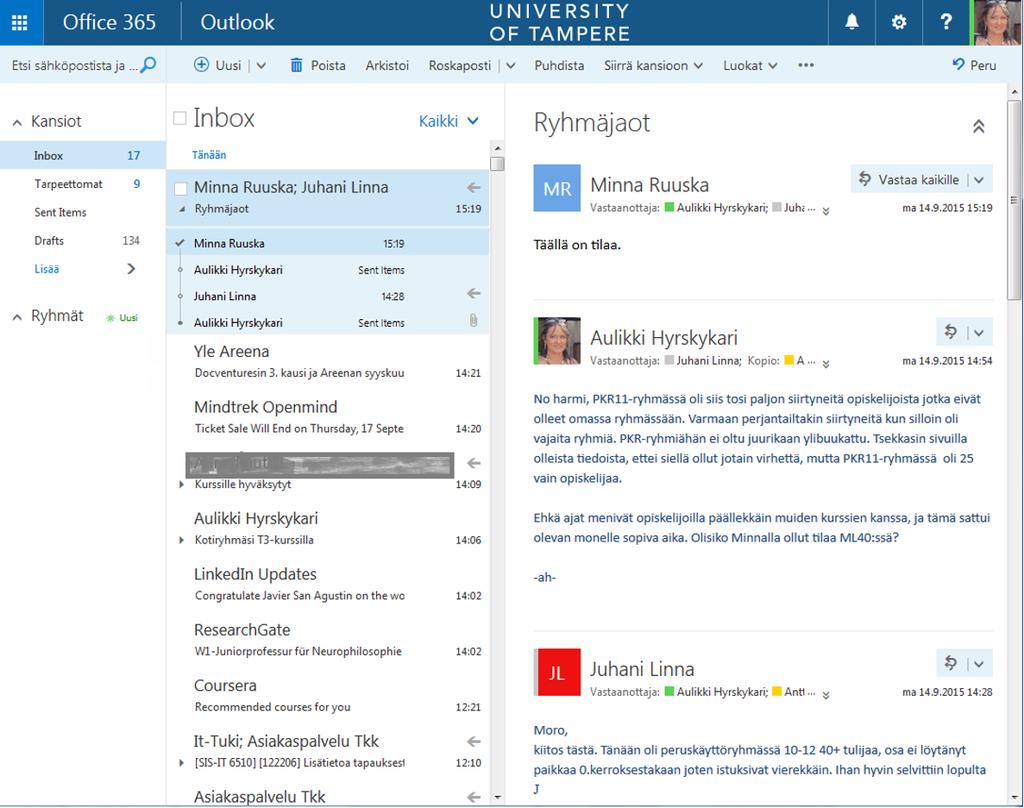The image size is (1024, 808).
Task: Collapse the Ryhmäjaot conversation thread triangle
Action: pyautogui.click(x=182, y=209)
